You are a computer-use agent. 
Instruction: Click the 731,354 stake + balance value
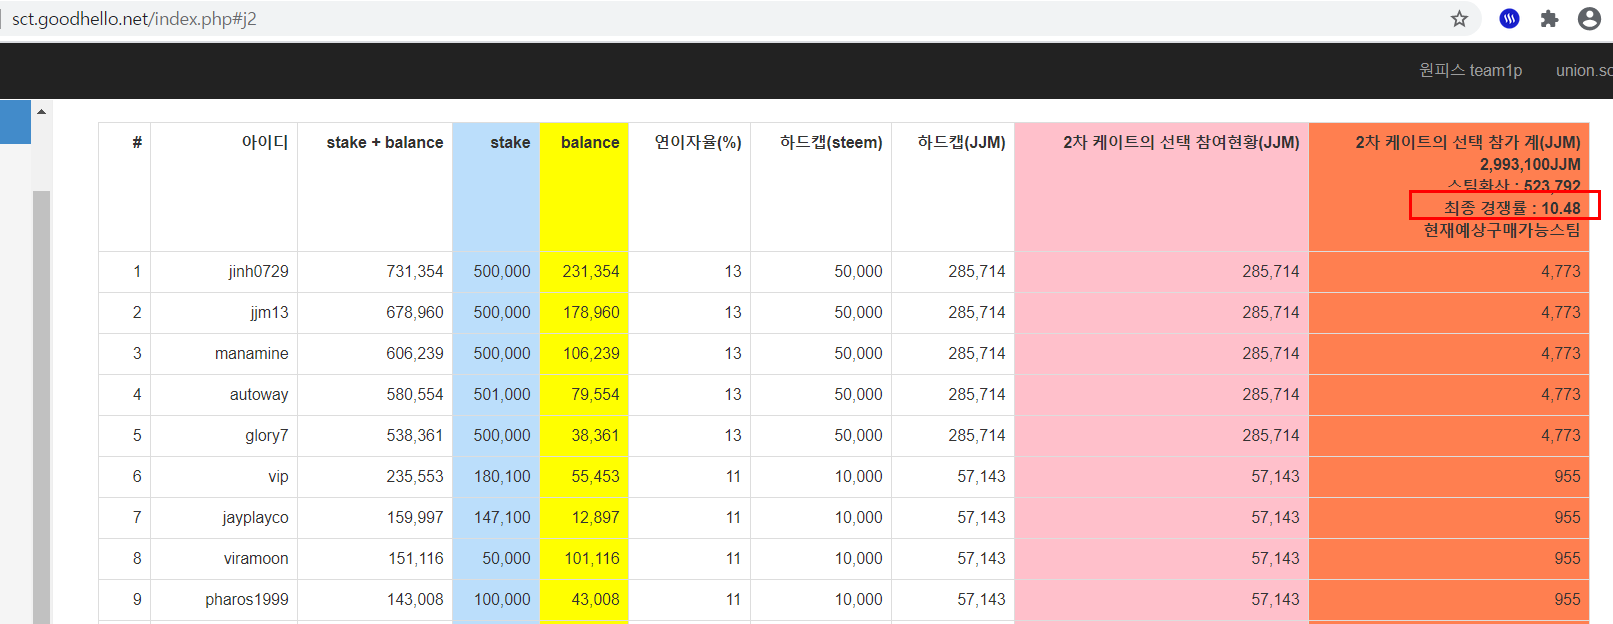[415, 271]
